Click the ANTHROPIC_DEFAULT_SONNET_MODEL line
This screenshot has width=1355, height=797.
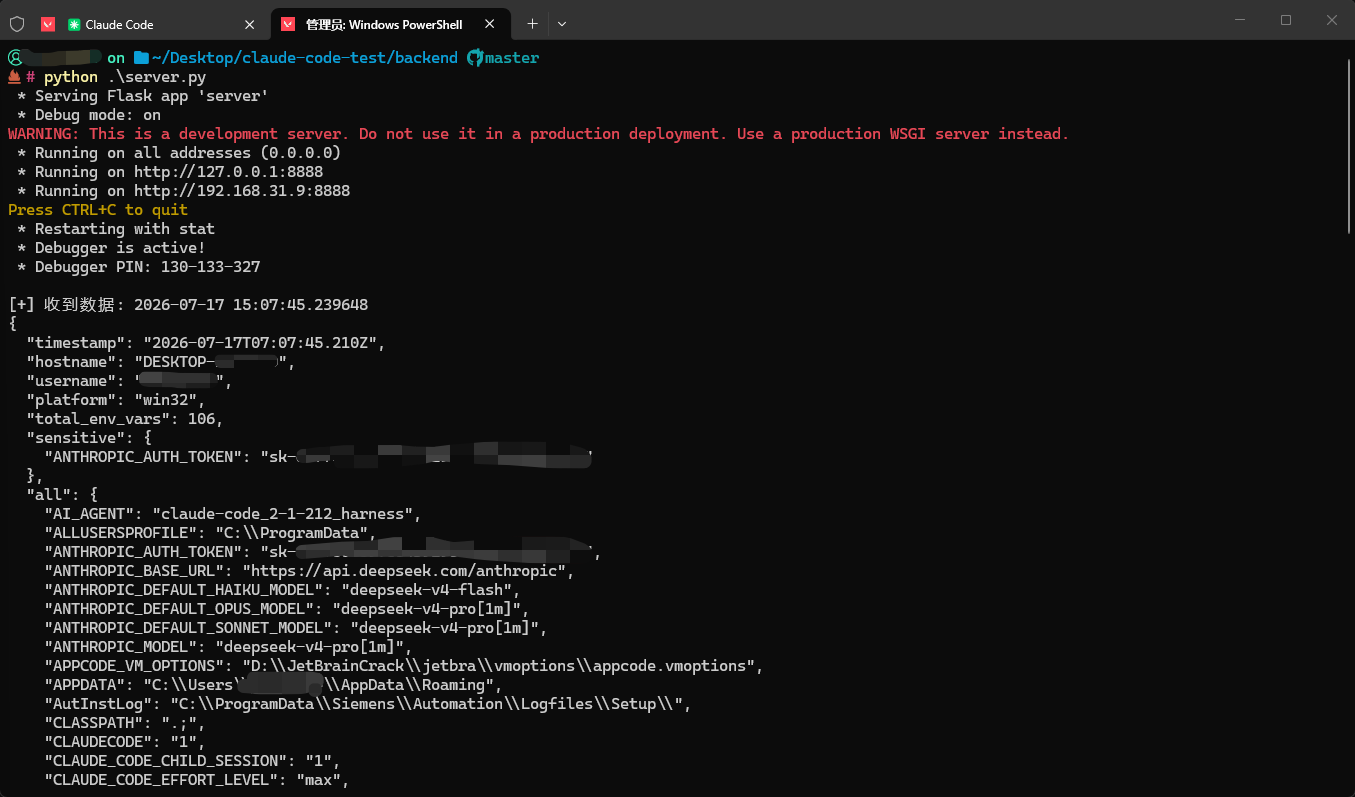(x=296, y=628)
